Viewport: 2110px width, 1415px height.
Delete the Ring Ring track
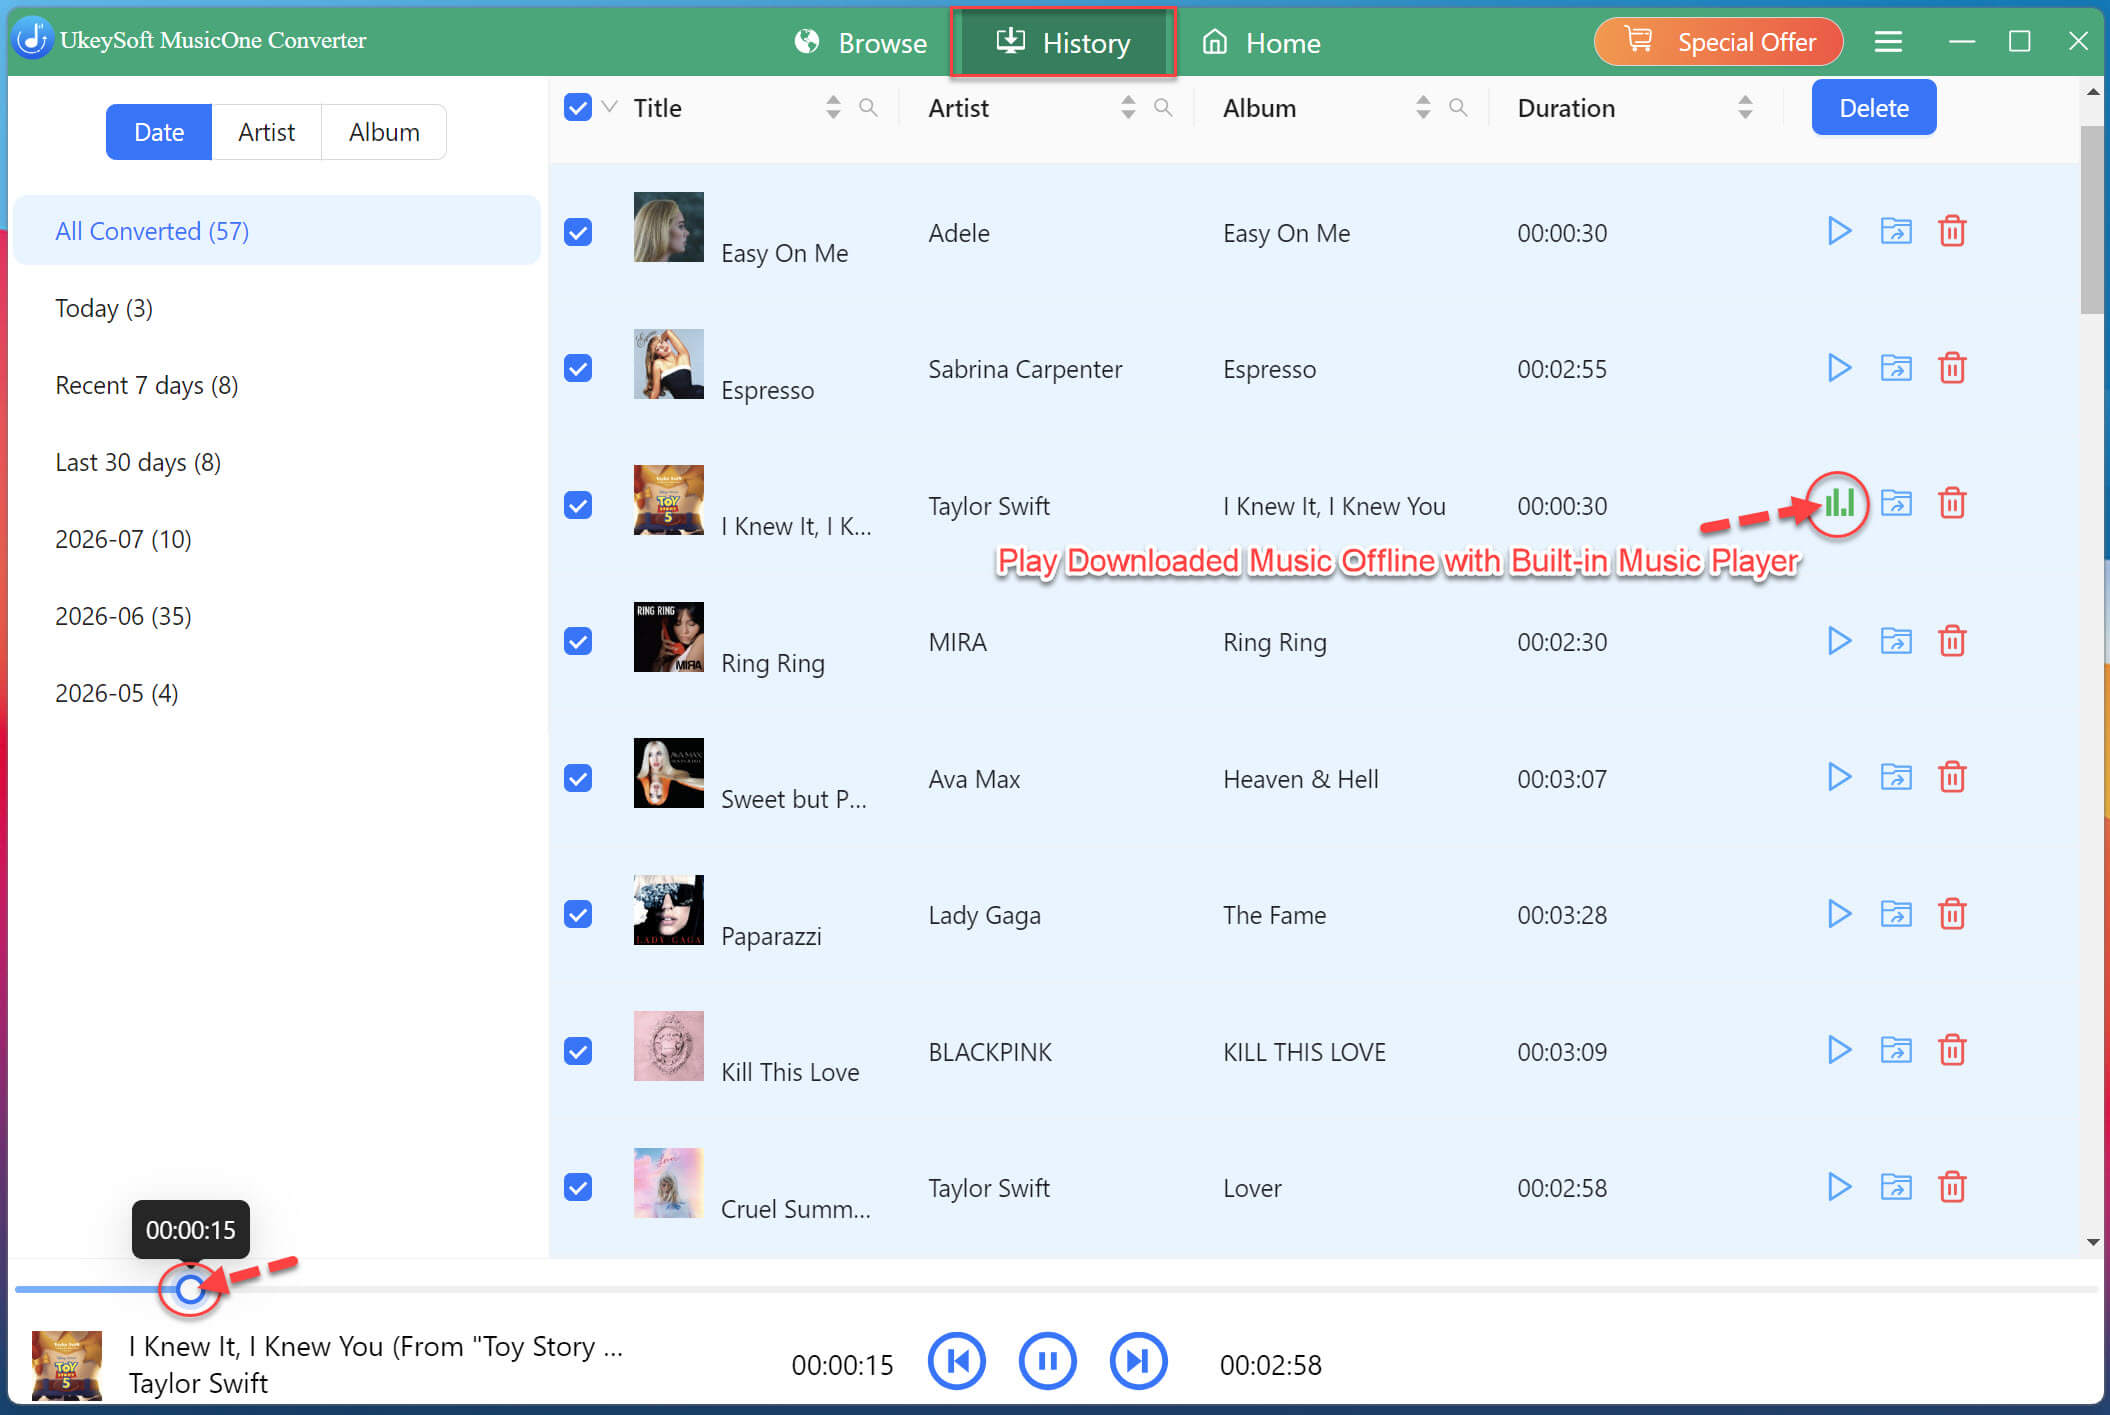coord(1952,640)
